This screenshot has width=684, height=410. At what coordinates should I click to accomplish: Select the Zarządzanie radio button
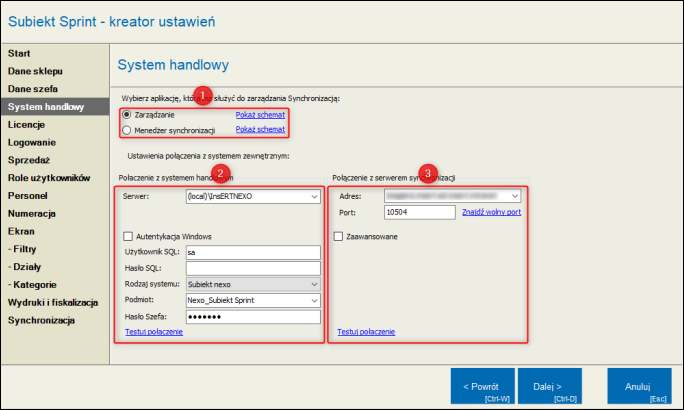[127, 115]
